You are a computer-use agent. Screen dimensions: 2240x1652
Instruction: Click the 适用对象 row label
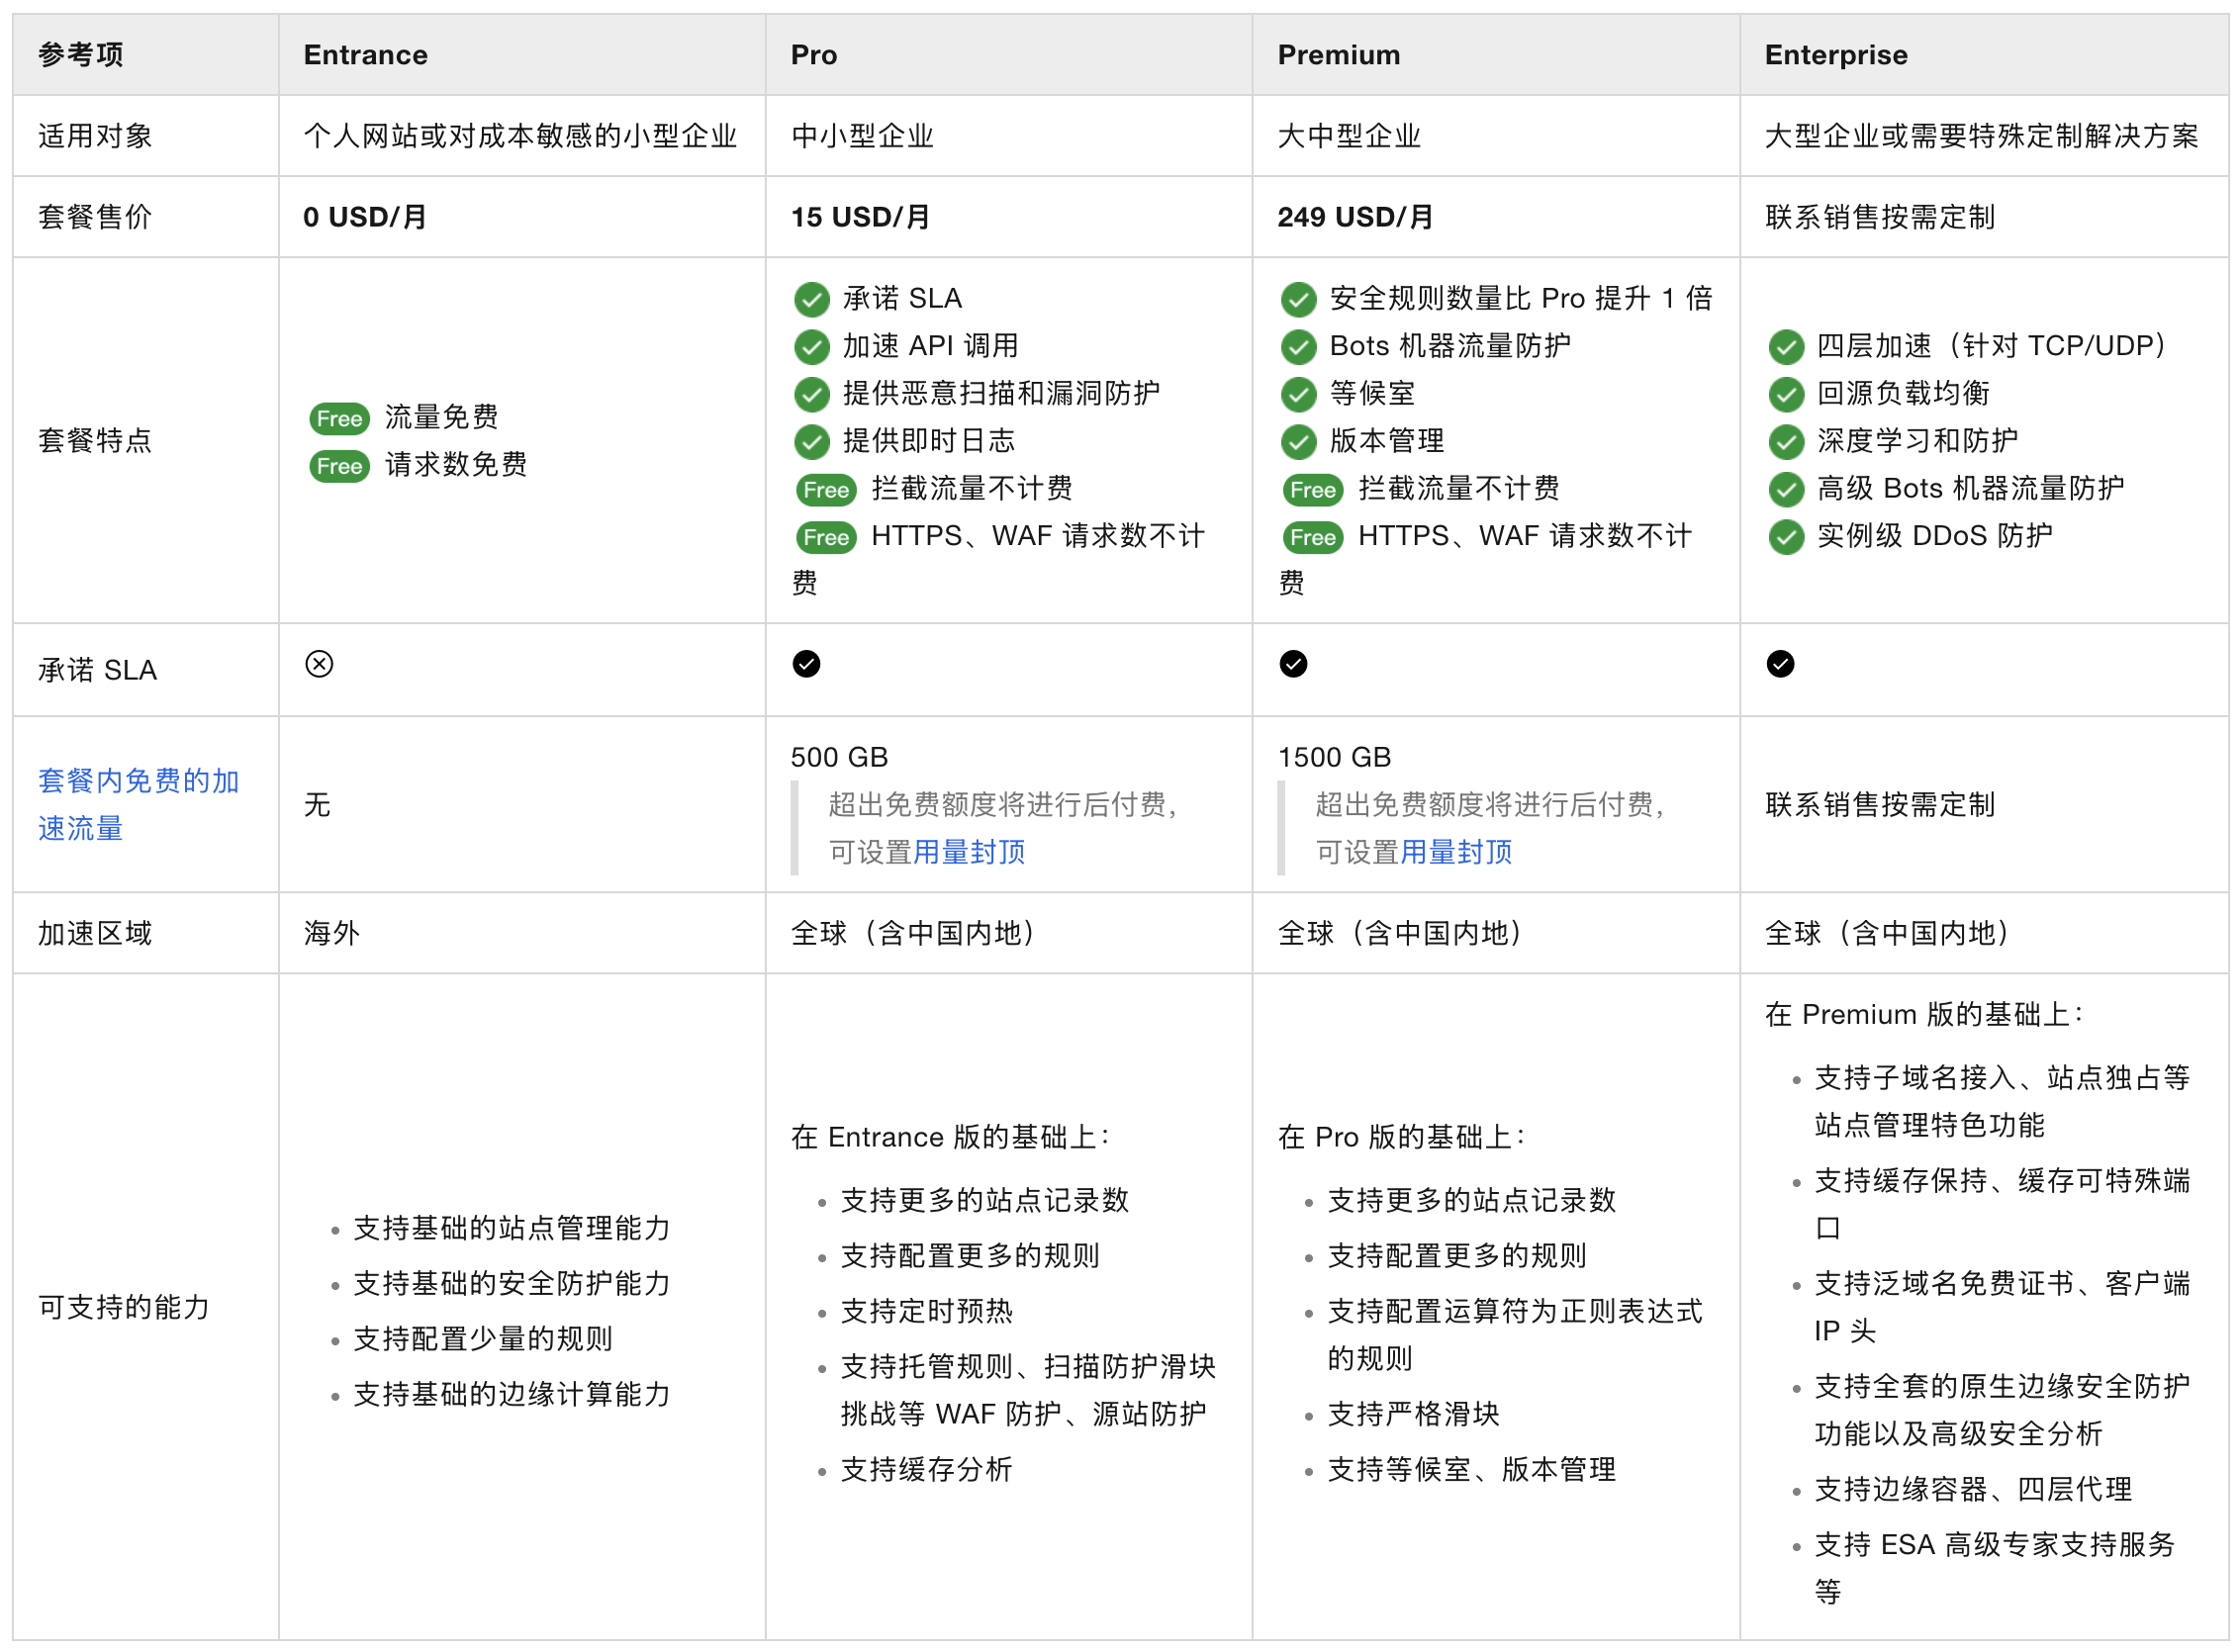(95, 136)
